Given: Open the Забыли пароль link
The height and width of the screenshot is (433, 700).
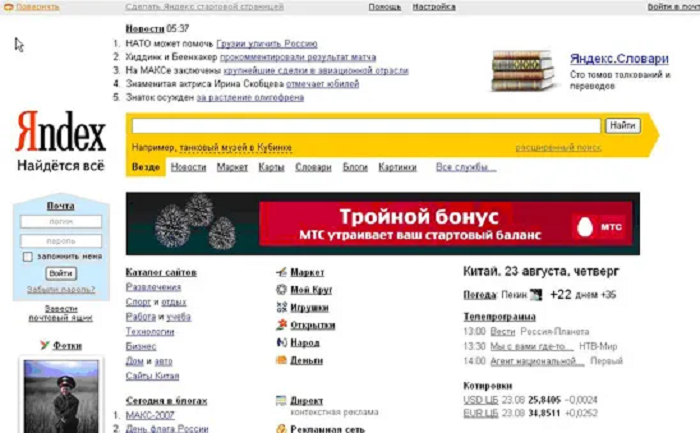Looking at the screenshot, I should coord(61,289).
